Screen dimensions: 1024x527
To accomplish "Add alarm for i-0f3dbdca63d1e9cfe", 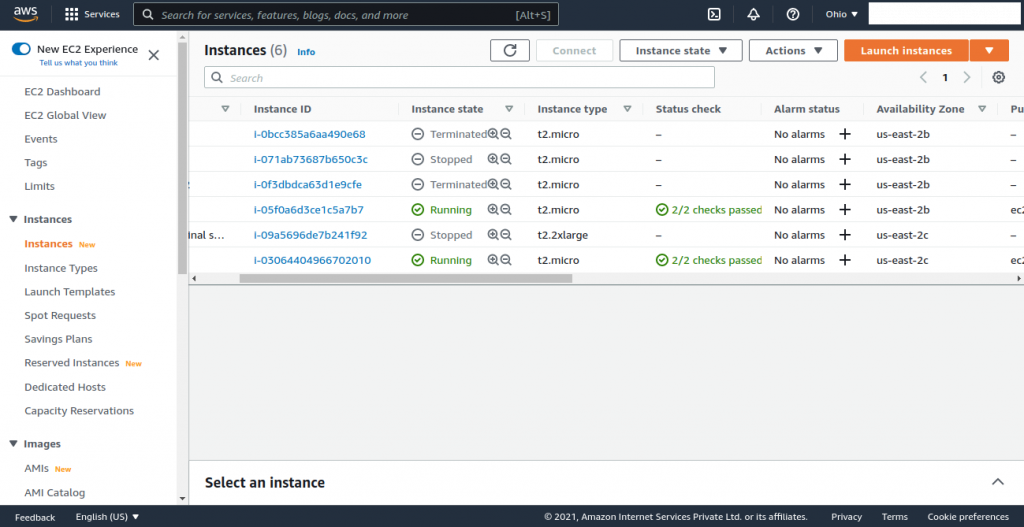I will [845, 184].
